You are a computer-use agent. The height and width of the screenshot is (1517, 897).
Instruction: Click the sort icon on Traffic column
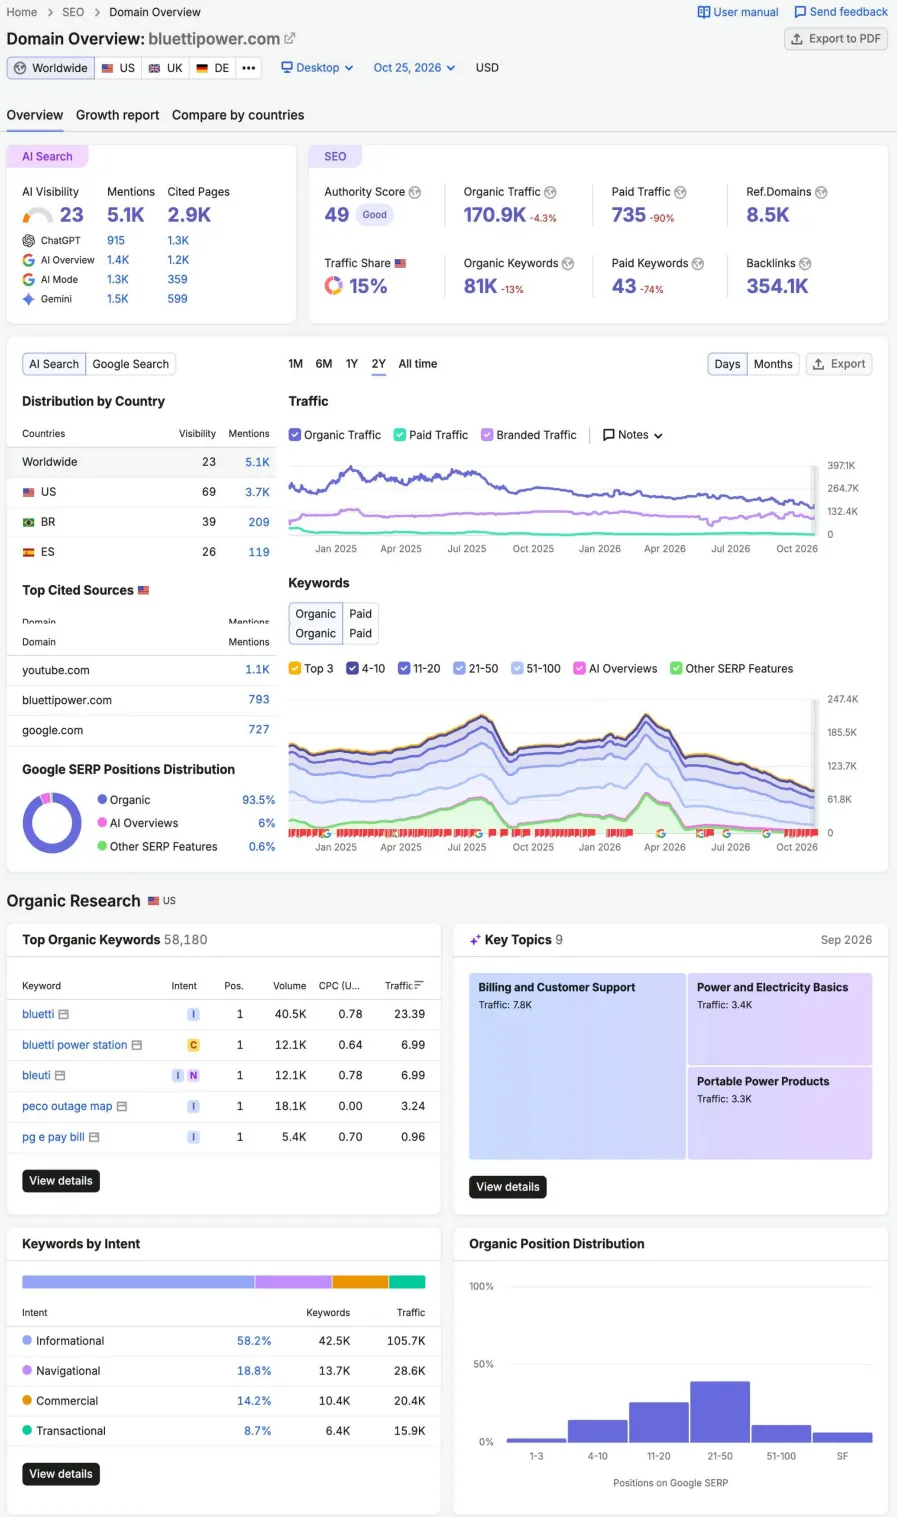419,986
